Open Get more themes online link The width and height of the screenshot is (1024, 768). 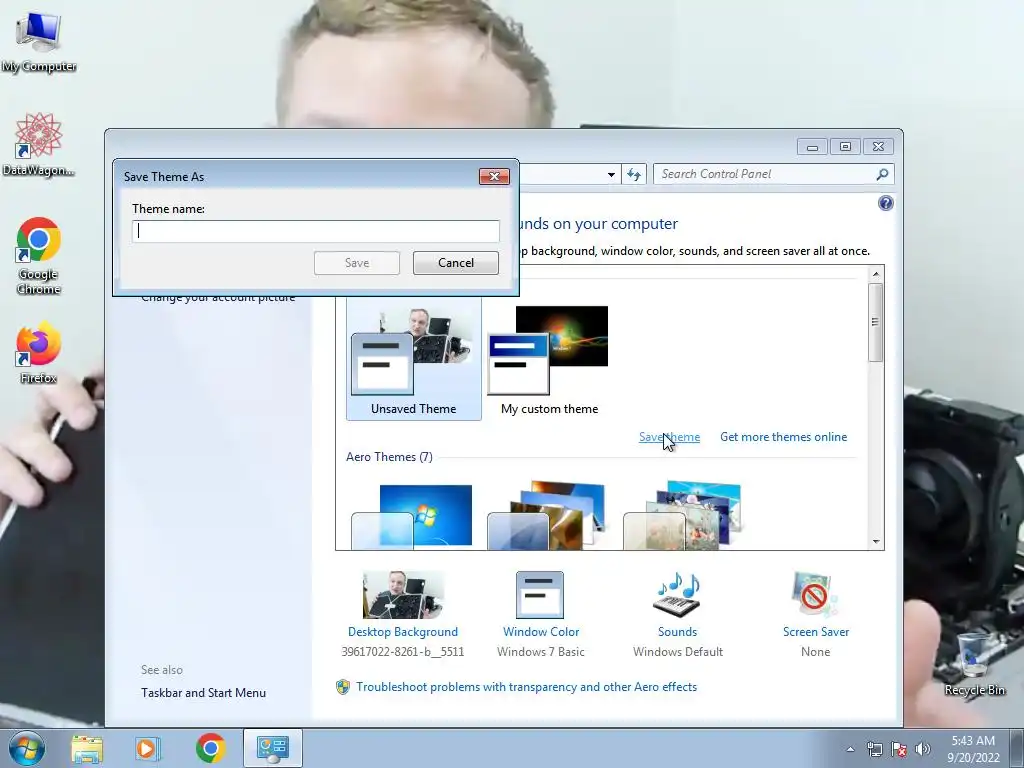784,437
